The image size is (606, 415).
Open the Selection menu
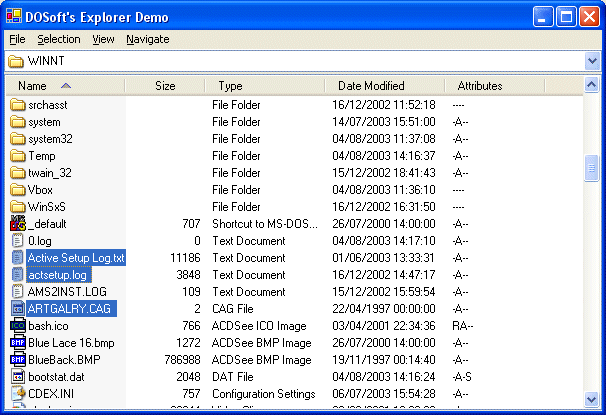click(59, 39)
